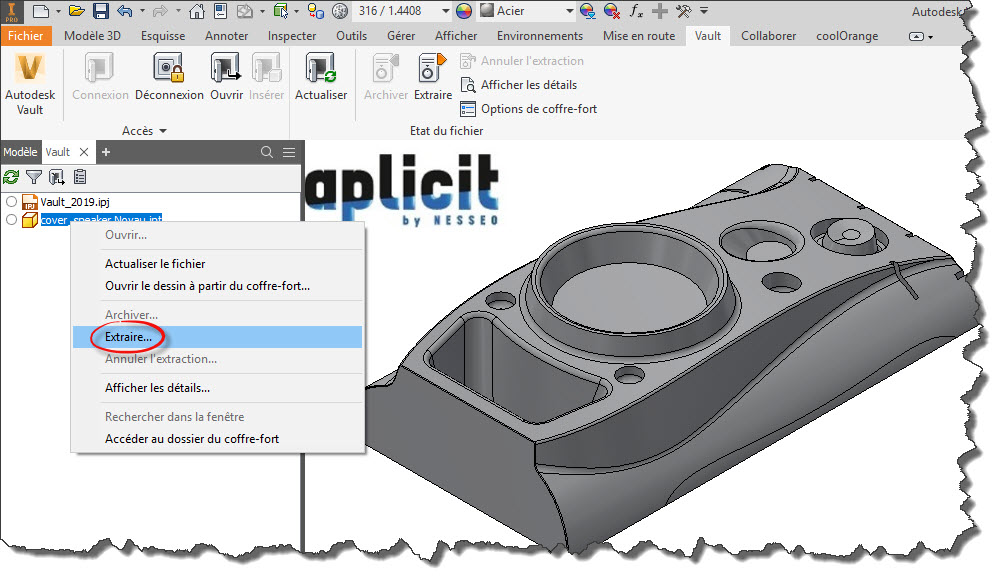
Task: Choose Extraire... from the context menu
Action: (x=128, y=337)
